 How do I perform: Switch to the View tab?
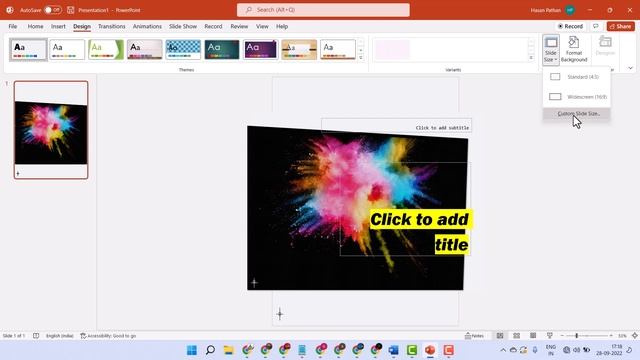[262, 27]
